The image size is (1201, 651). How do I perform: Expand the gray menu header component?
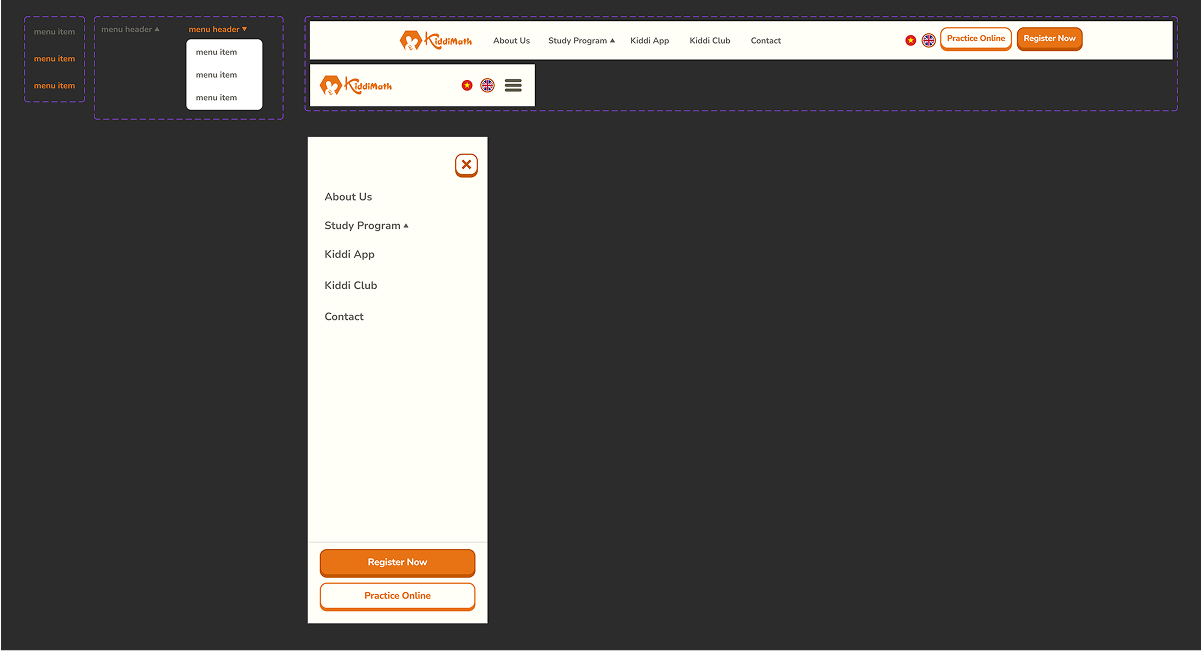click(x=129, y=29)
